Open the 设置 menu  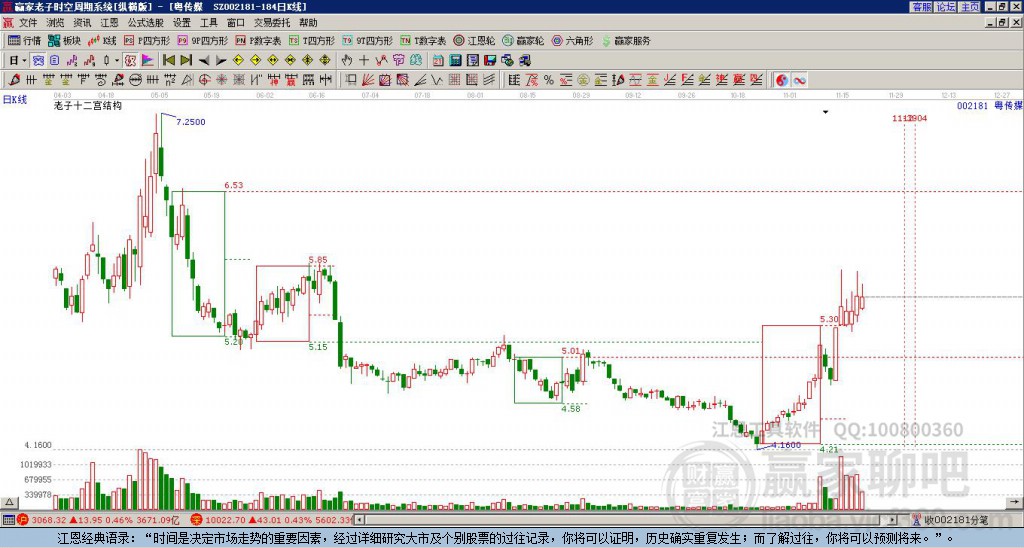[182, 23]
